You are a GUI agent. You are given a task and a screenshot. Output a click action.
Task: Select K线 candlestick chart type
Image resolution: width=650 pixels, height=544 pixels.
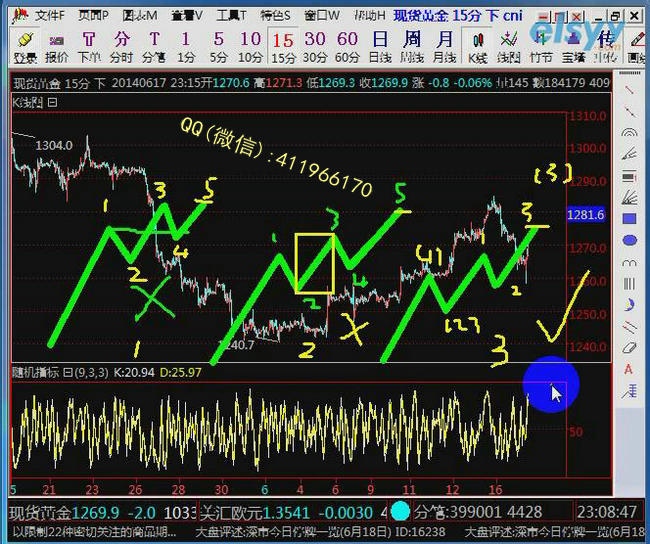click(x=478, y=48)
